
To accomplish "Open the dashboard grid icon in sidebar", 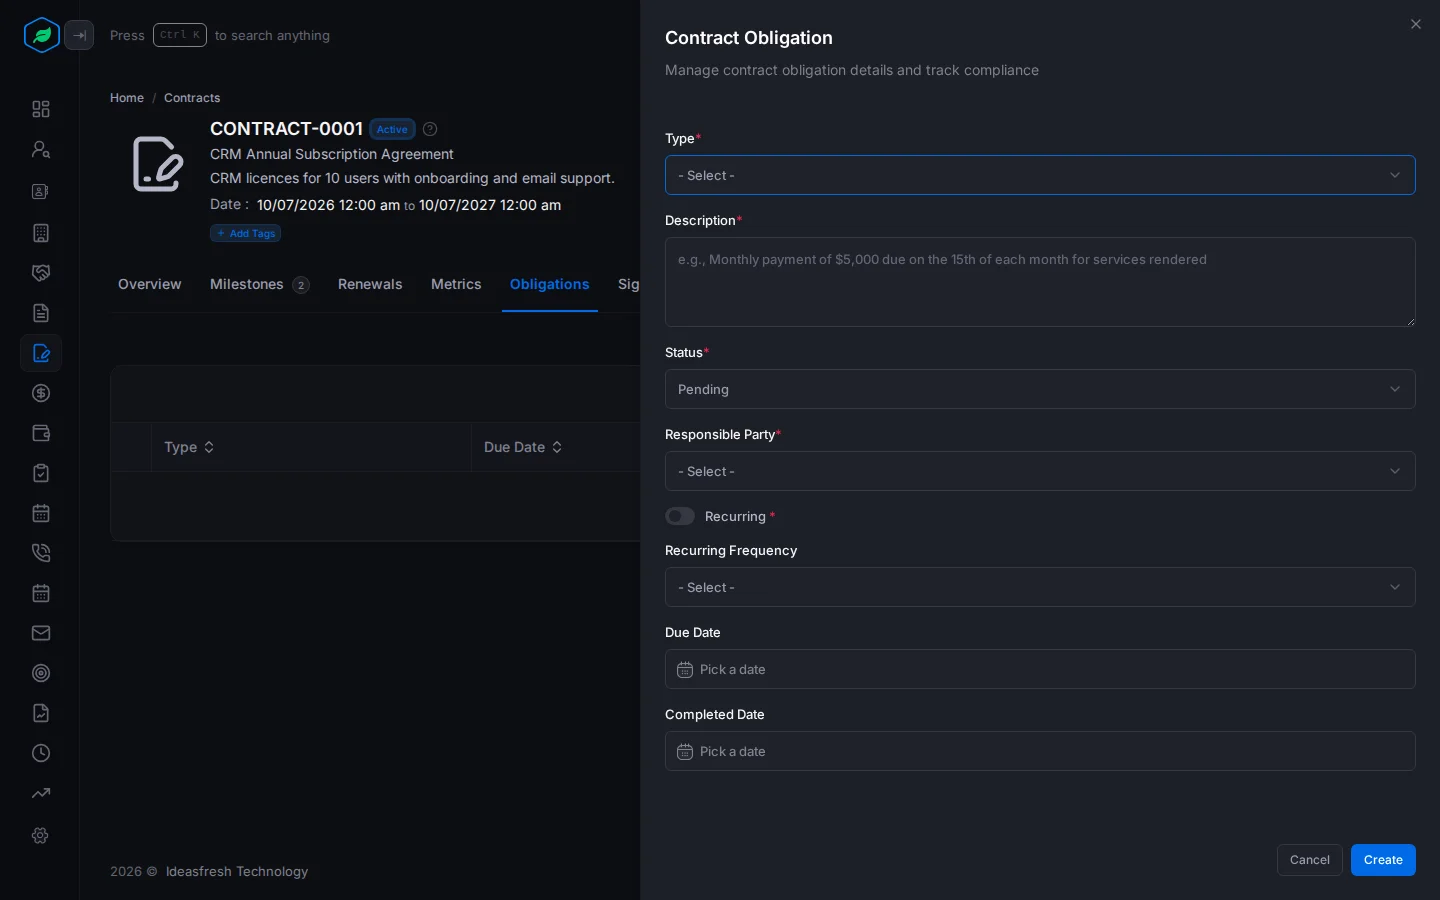I will (x=41, y=109).
